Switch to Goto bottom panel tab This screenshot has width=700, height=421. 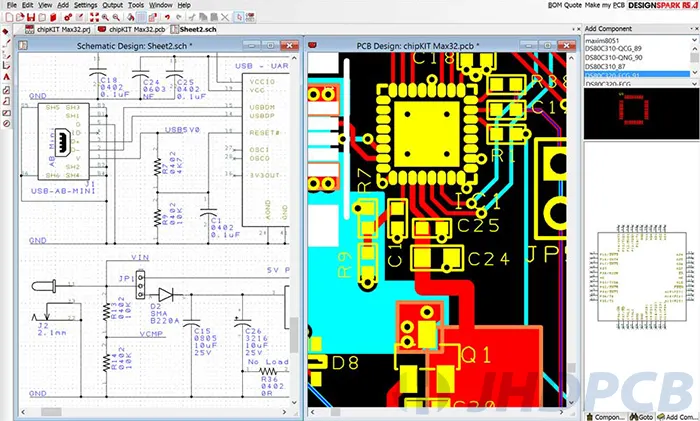click(641, 417)
